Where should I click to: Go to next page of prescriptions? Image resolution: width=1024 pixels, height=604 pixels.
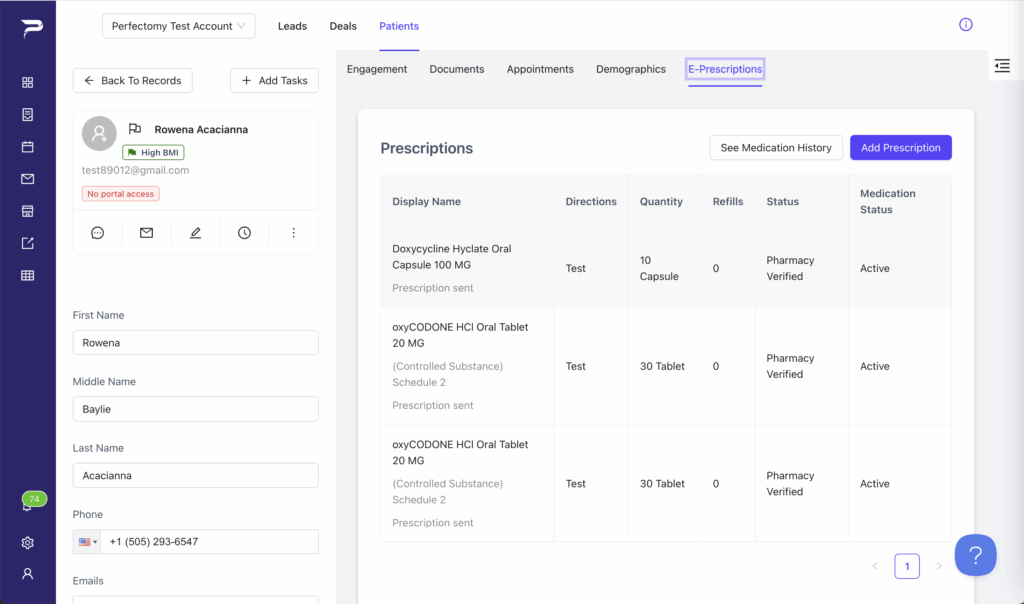pos(939,566)
